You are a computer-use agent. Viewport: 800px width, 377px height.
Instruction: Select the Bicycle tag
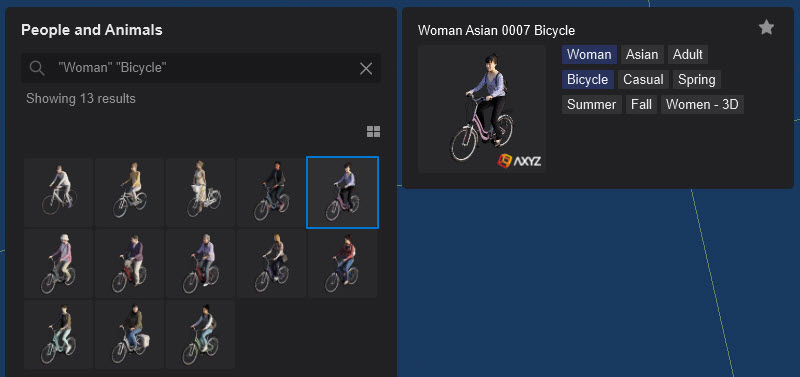coord(588,80)
